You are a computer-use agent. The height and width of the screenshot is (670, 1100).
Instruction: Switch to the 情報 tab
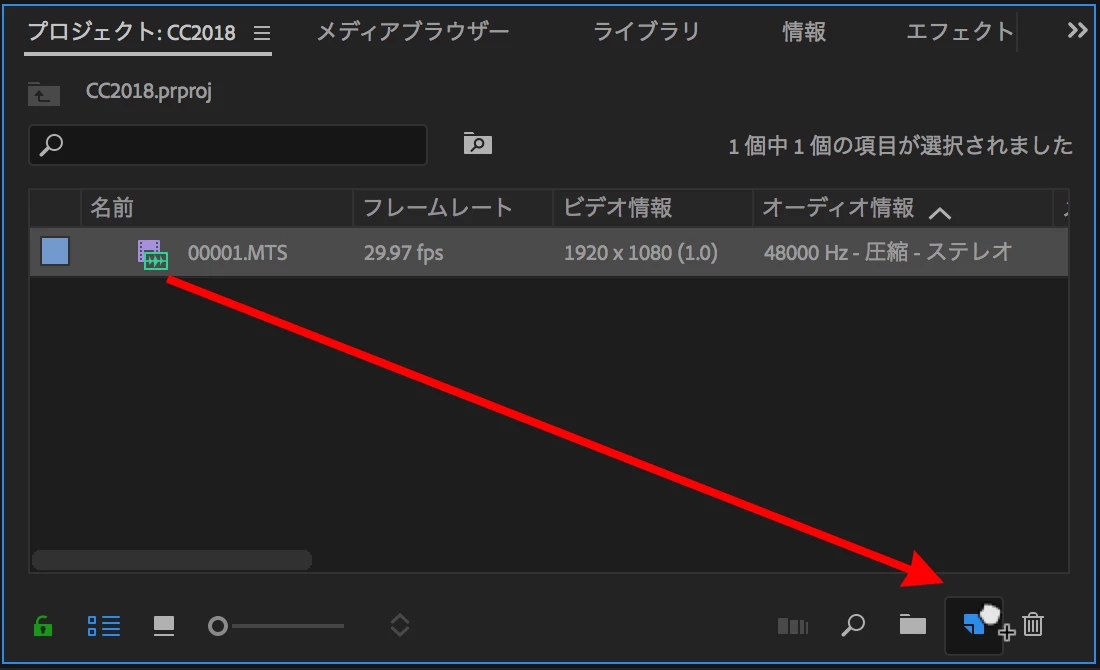804,32
